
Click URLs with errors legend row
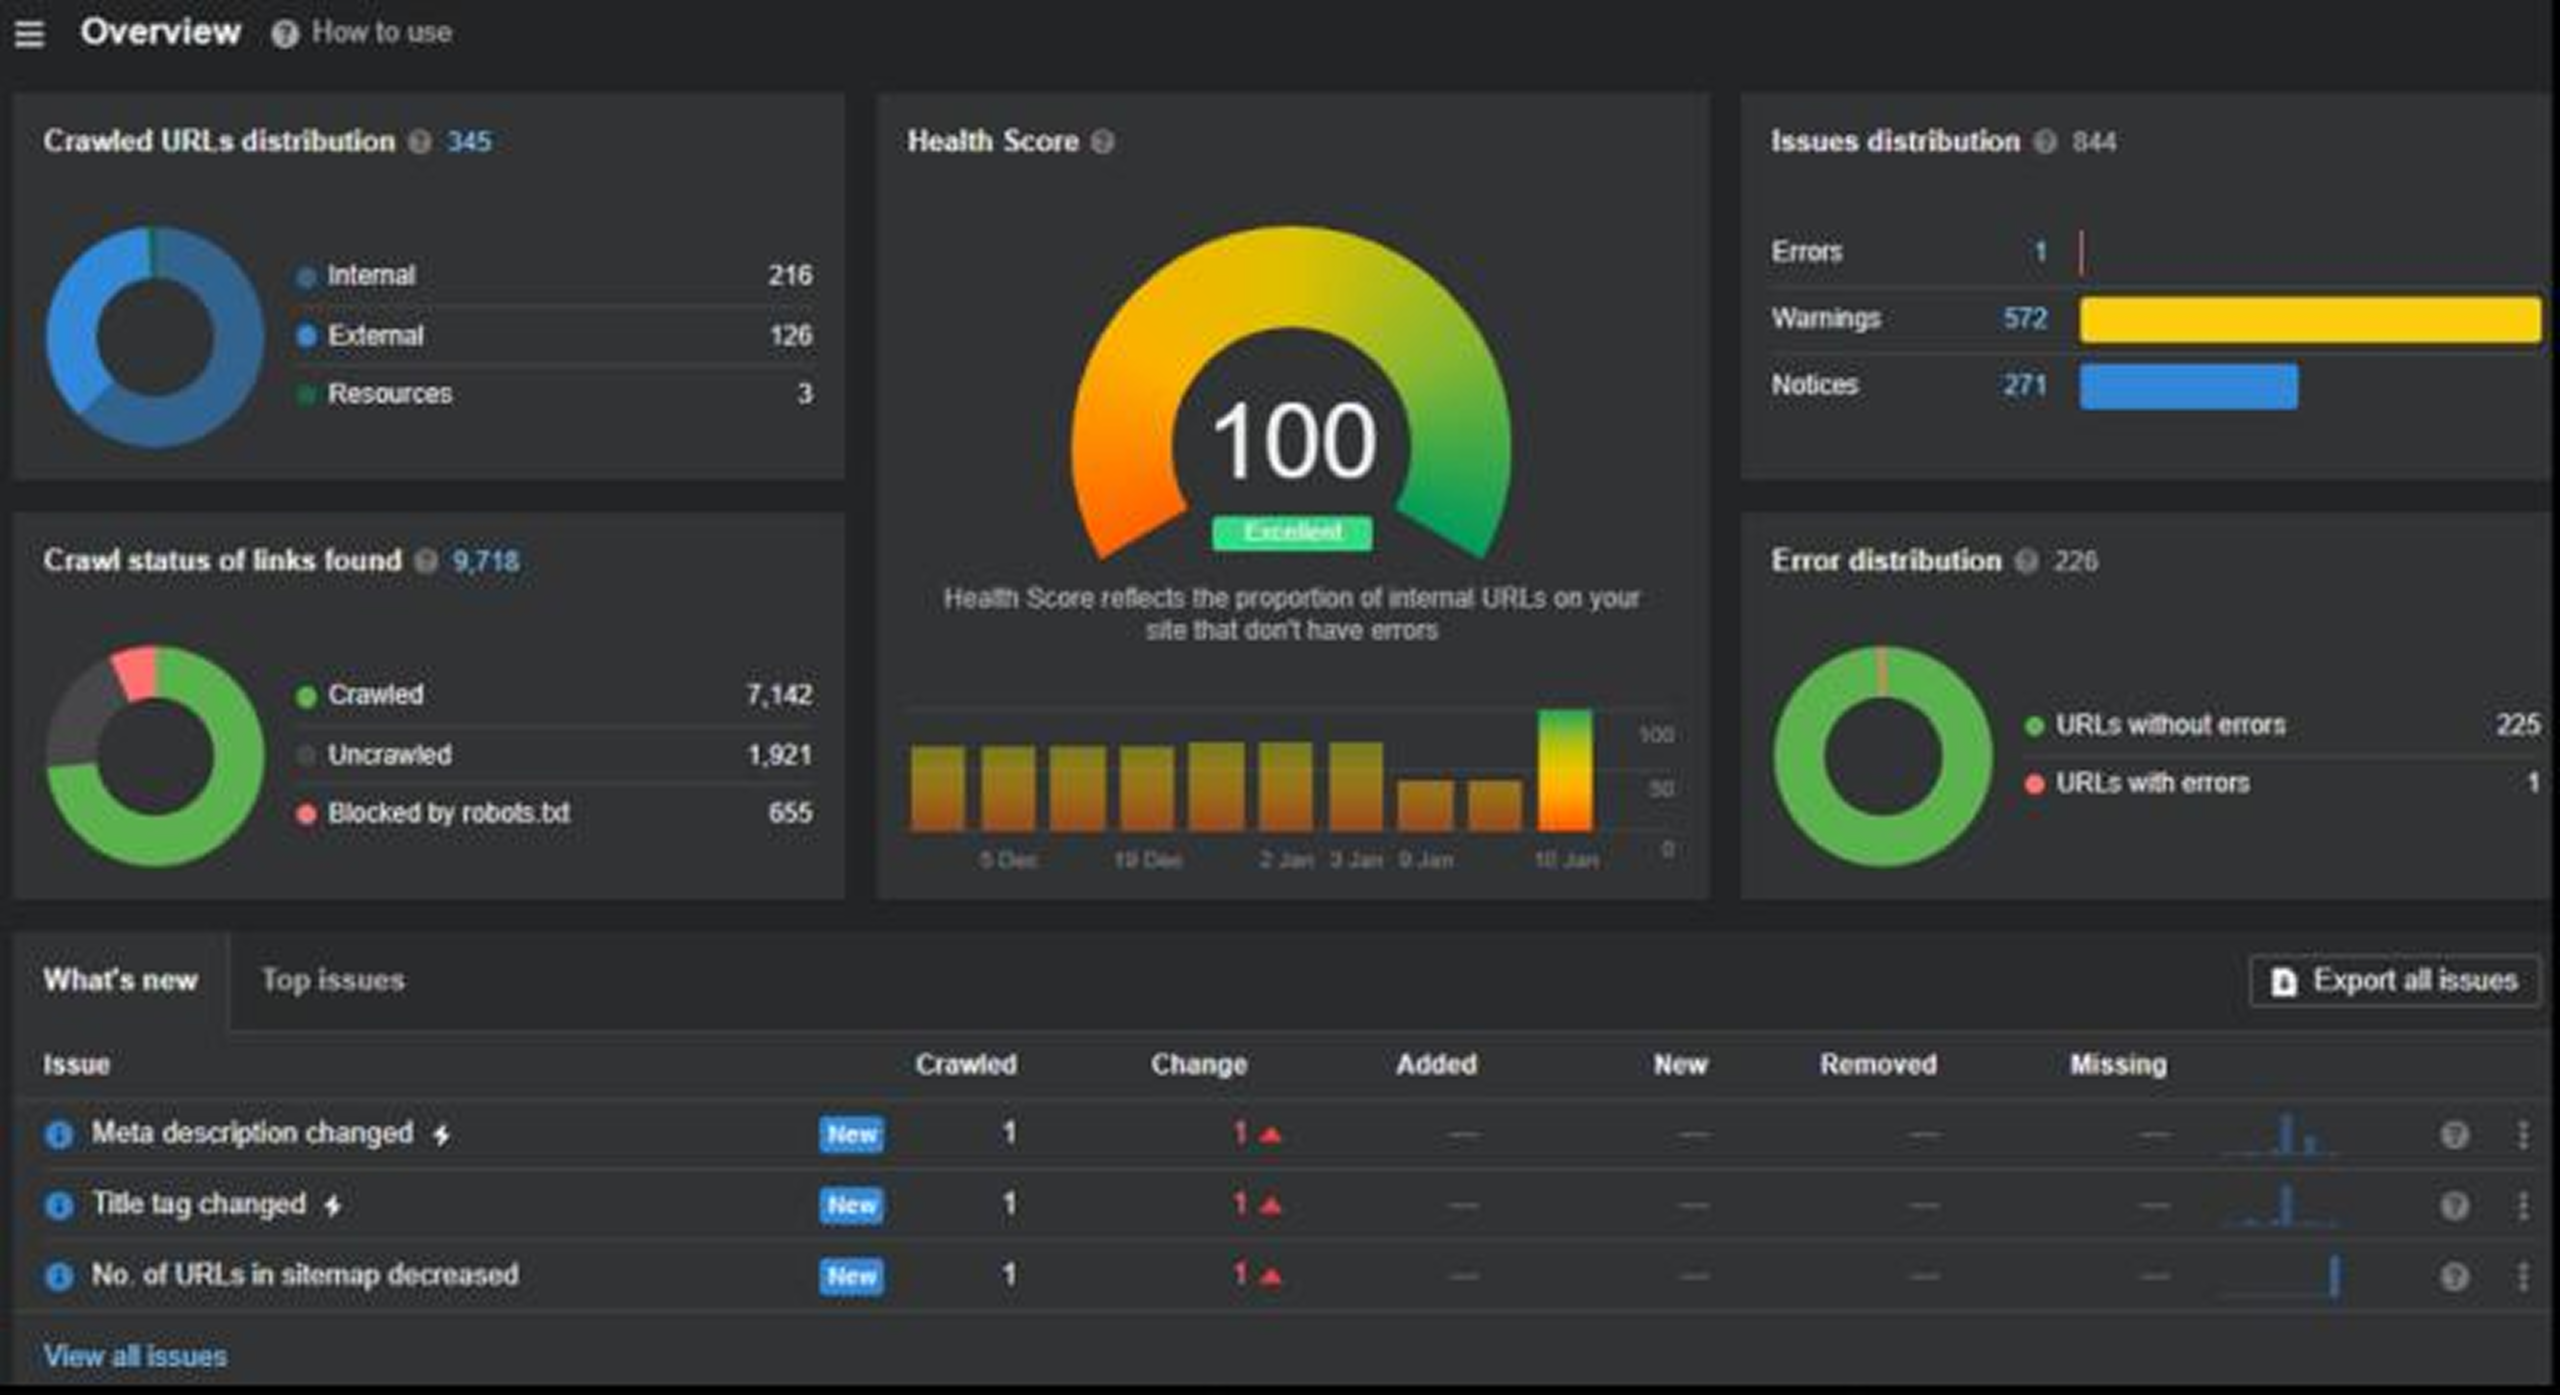2282,783
